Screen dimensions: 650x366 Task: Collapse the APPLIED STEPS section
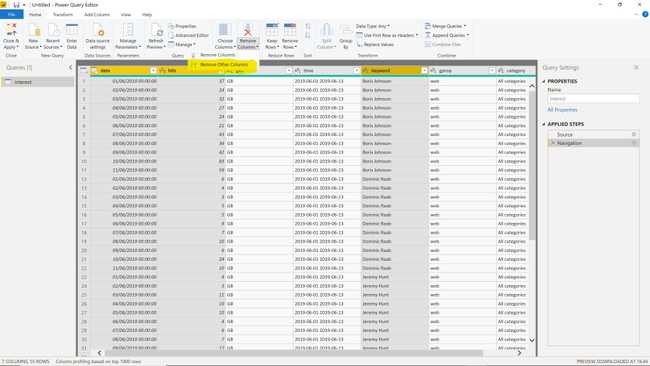544,124
